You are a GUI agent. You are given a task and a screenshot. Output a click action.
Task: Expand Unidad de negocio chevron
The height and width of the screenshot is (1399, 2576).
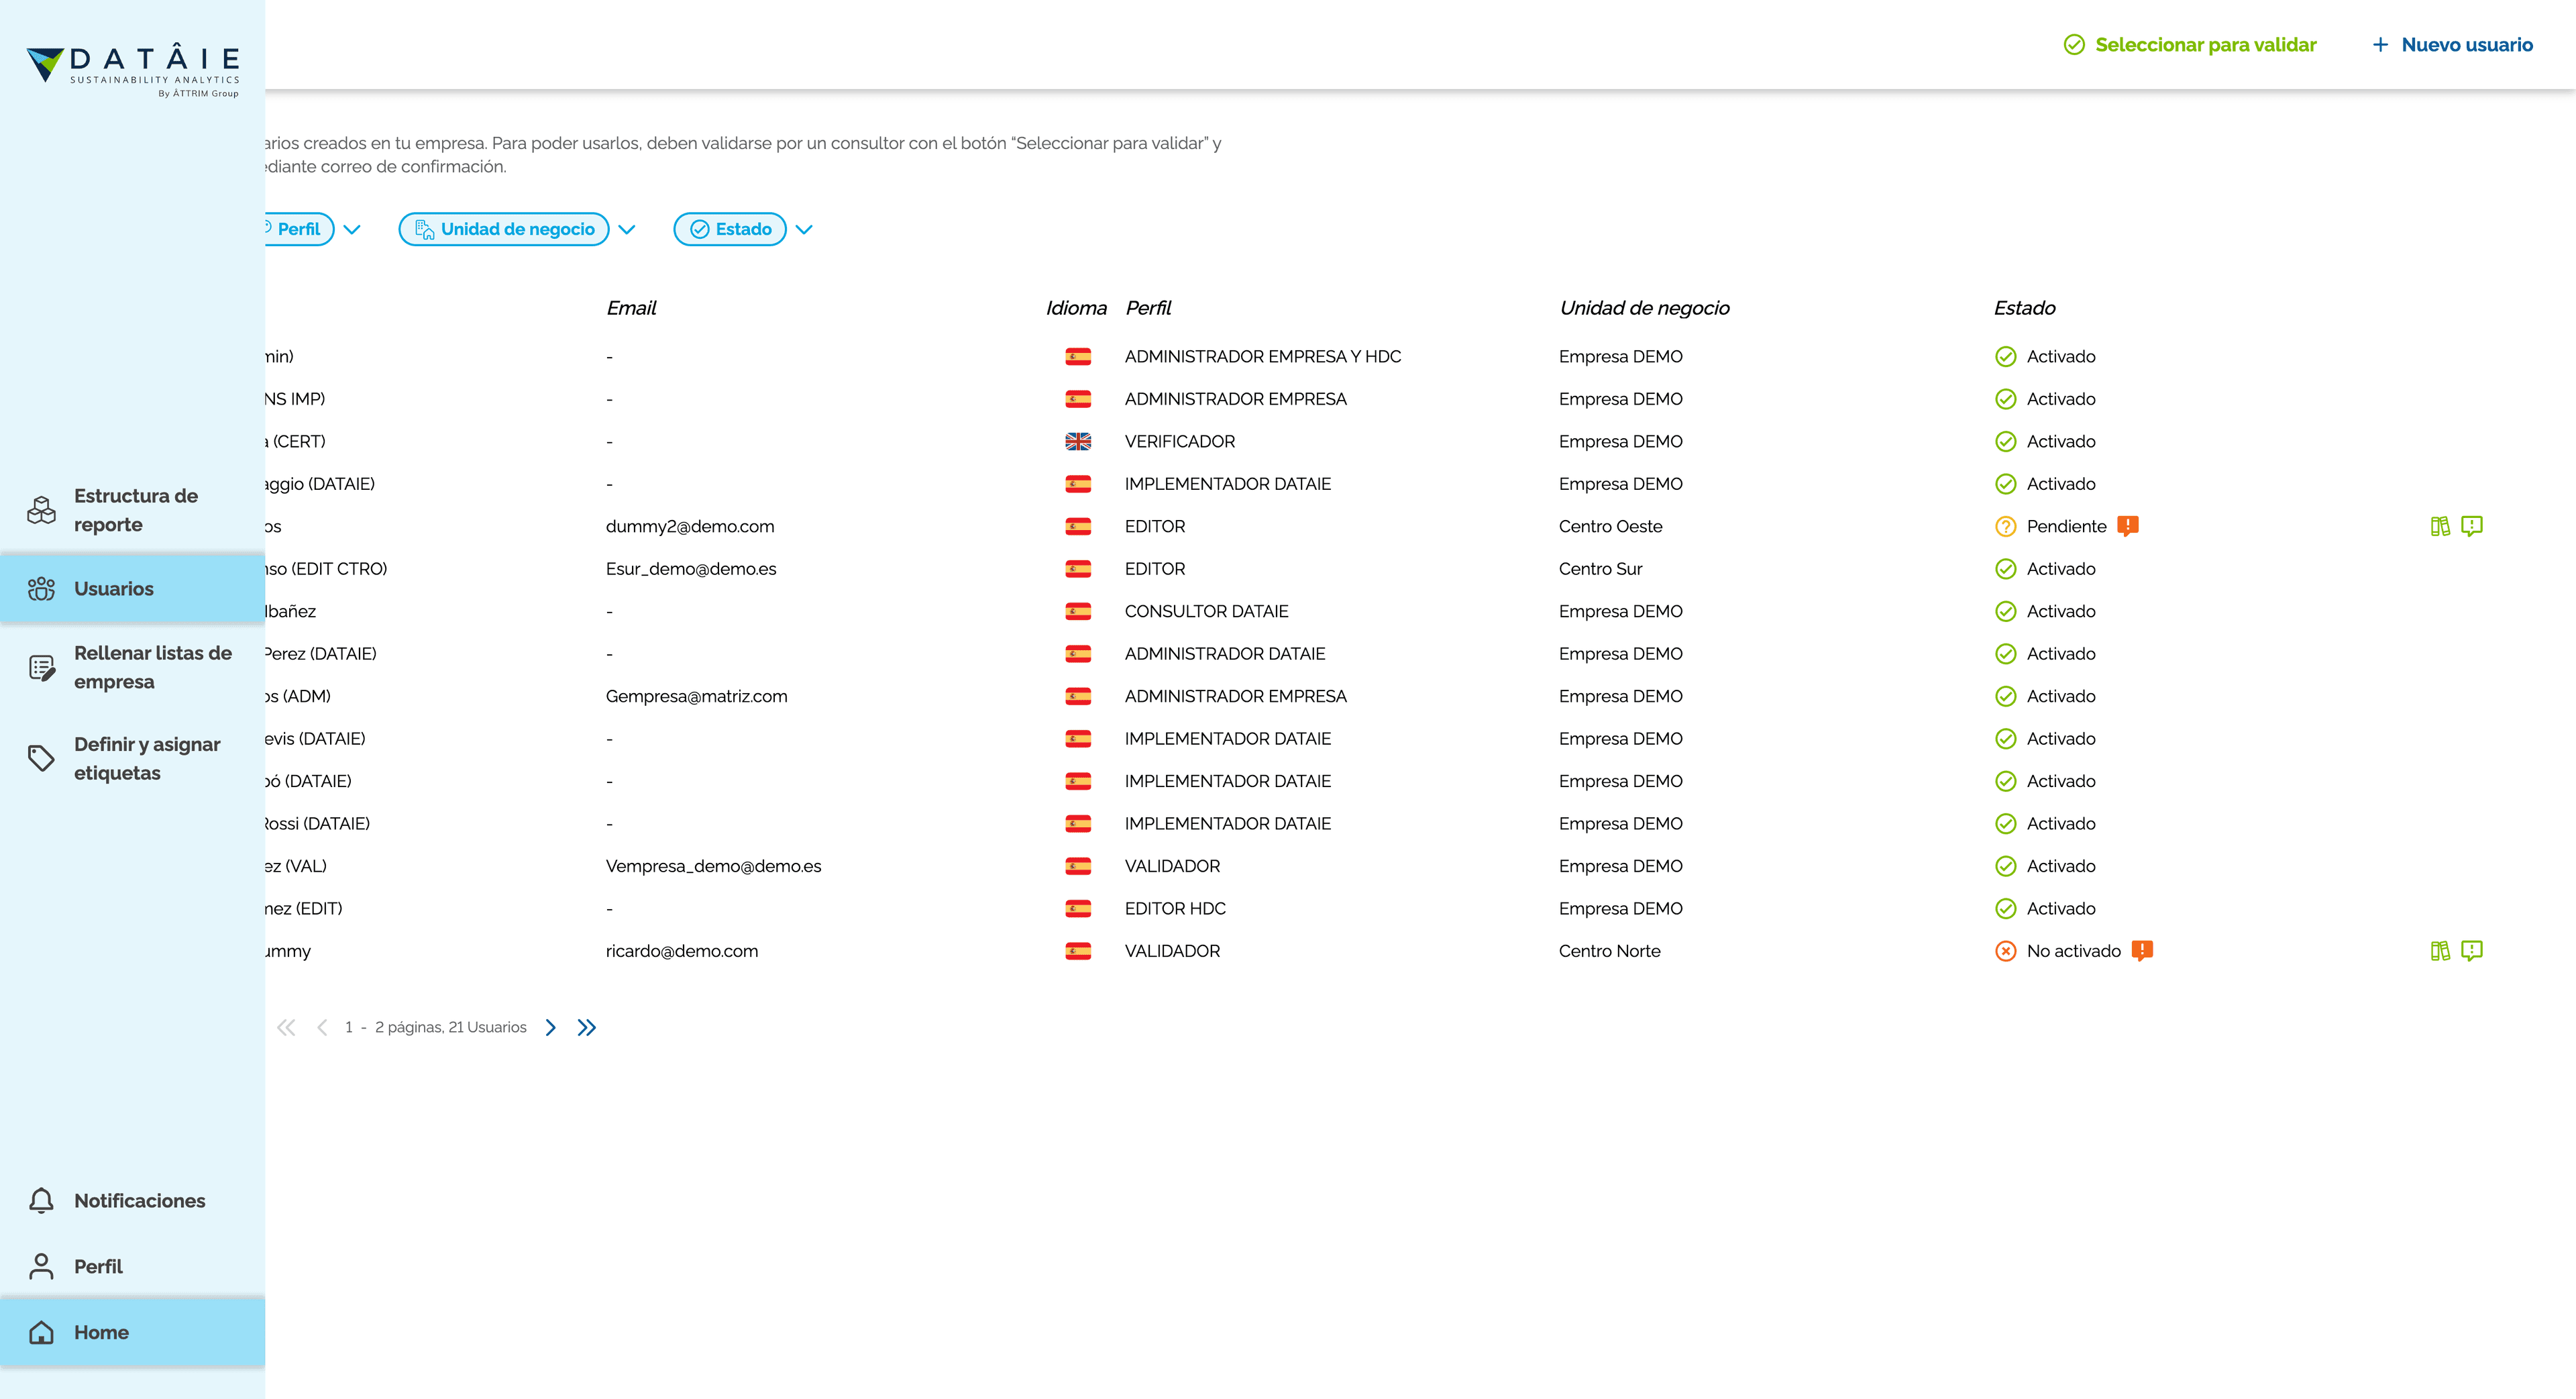[x=627, y=229]
